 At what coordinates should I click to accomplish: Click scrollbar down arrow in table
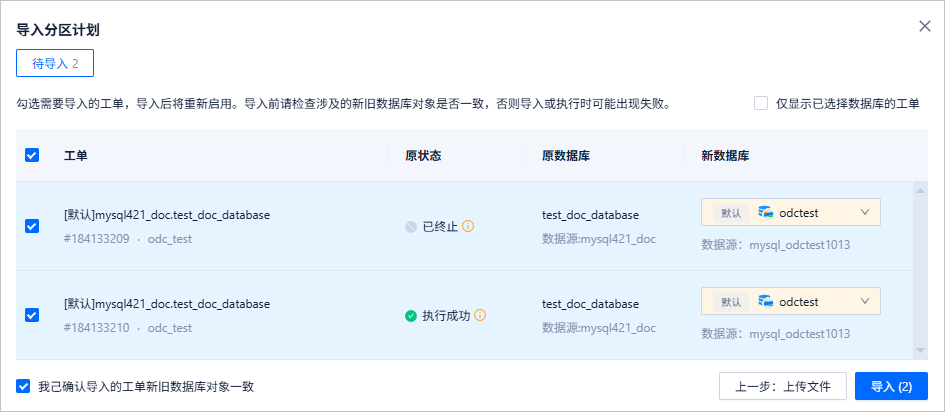[921, 350]
